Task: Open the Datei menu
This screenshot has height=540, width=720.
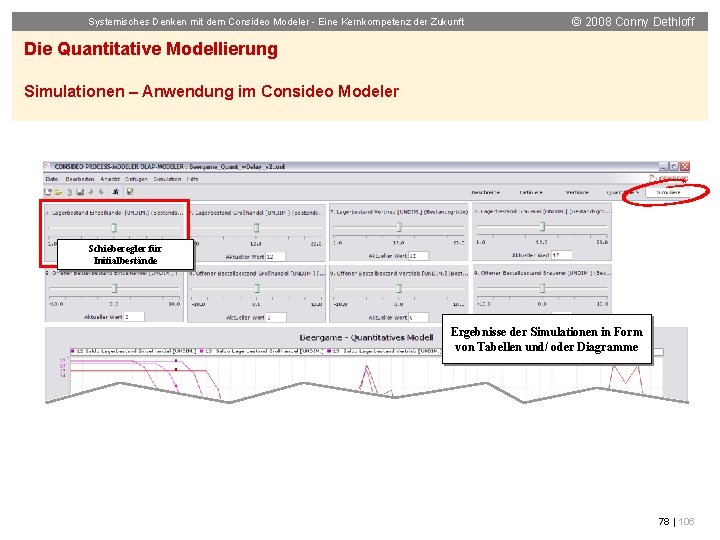Action: click(x=51, y=179)
